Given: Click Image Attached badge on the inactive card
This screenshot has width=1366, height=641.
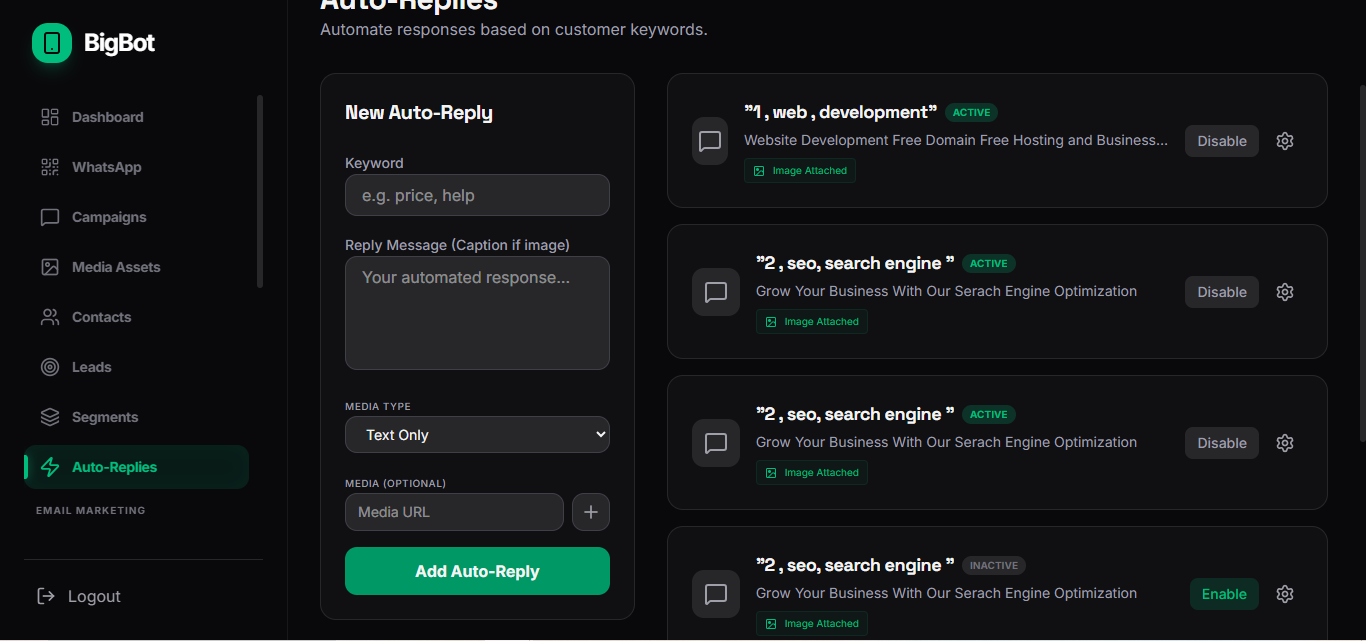Looking at the screenshot, I should point(812,624).
